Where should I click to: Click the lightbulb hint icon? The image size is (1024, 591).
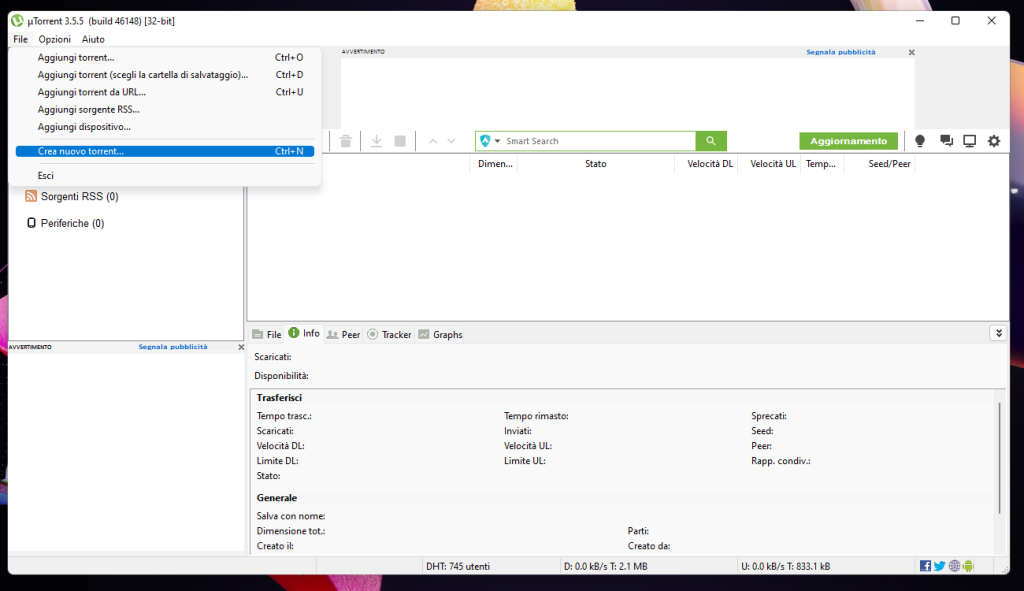[920, 141]
